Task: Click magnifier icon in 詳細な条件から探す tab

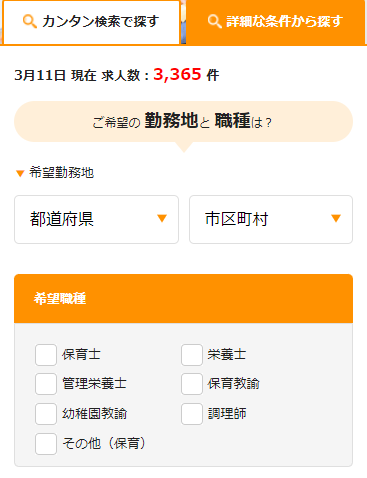Action: coord(215,22)
